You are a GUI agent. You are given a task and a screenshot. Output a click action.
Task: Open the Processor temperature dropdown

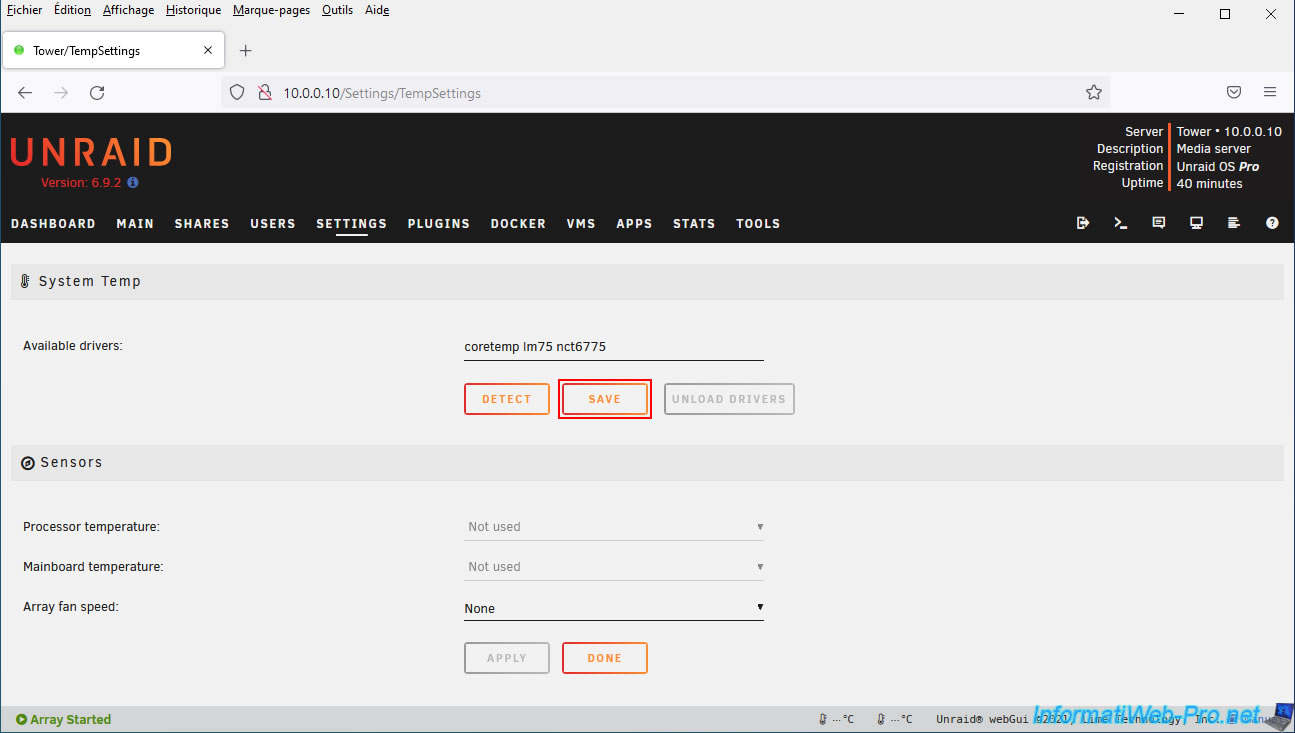613,527
